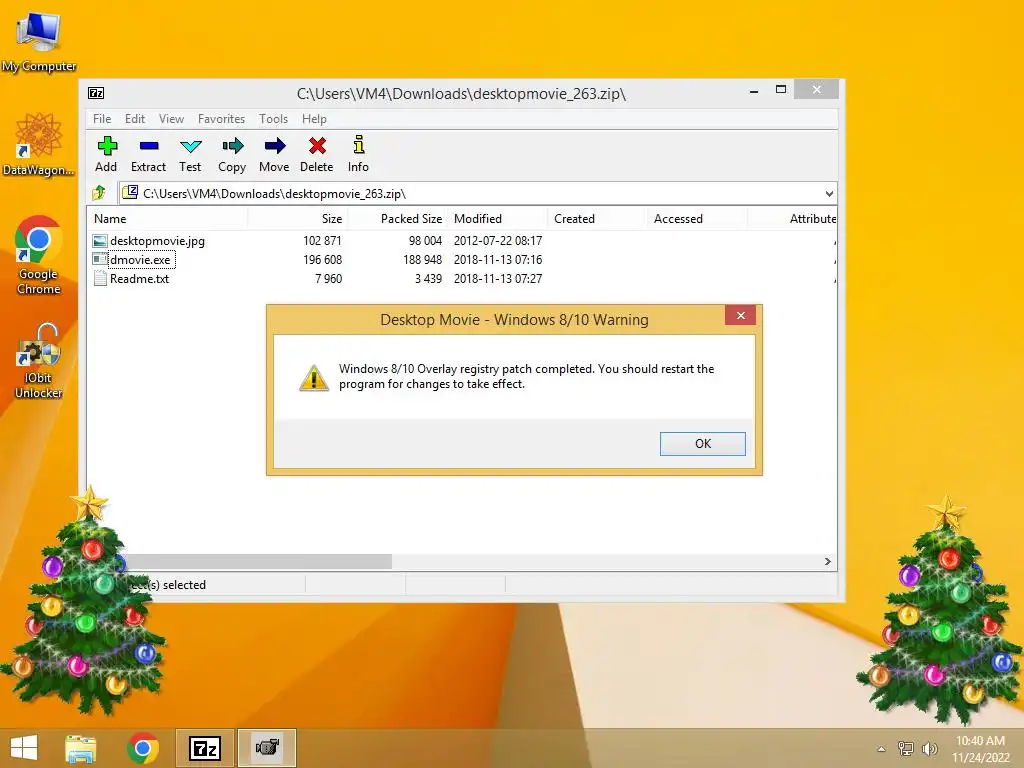1024x768 pixels.
Task: Click OK in the warning dialog
Action: tap(703, 443)
